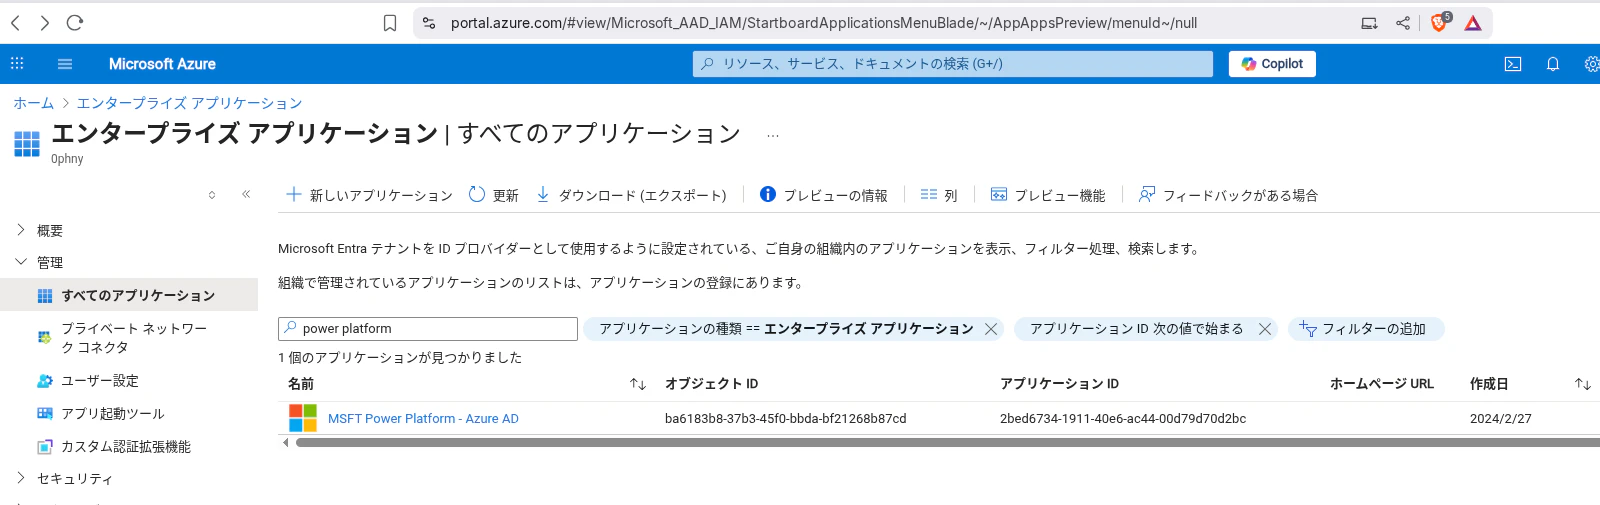Click the browser address bar URL
Image resolution: width=1600 pixels, height=505 pixels.
pyautogui.click(x=823, y=23)
